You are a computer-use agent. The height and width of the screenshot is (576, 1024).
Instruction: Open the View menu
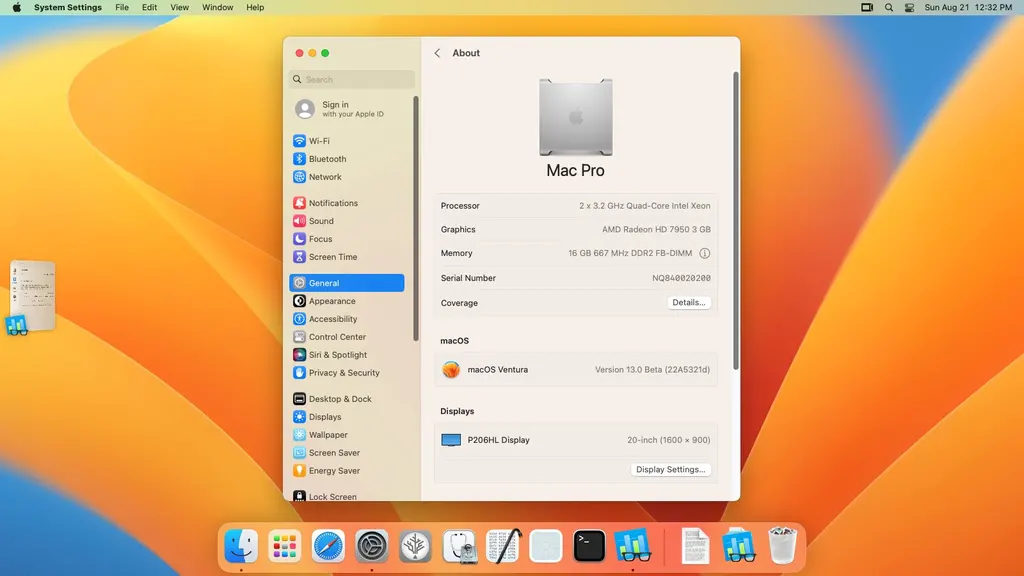click(180, 8)
